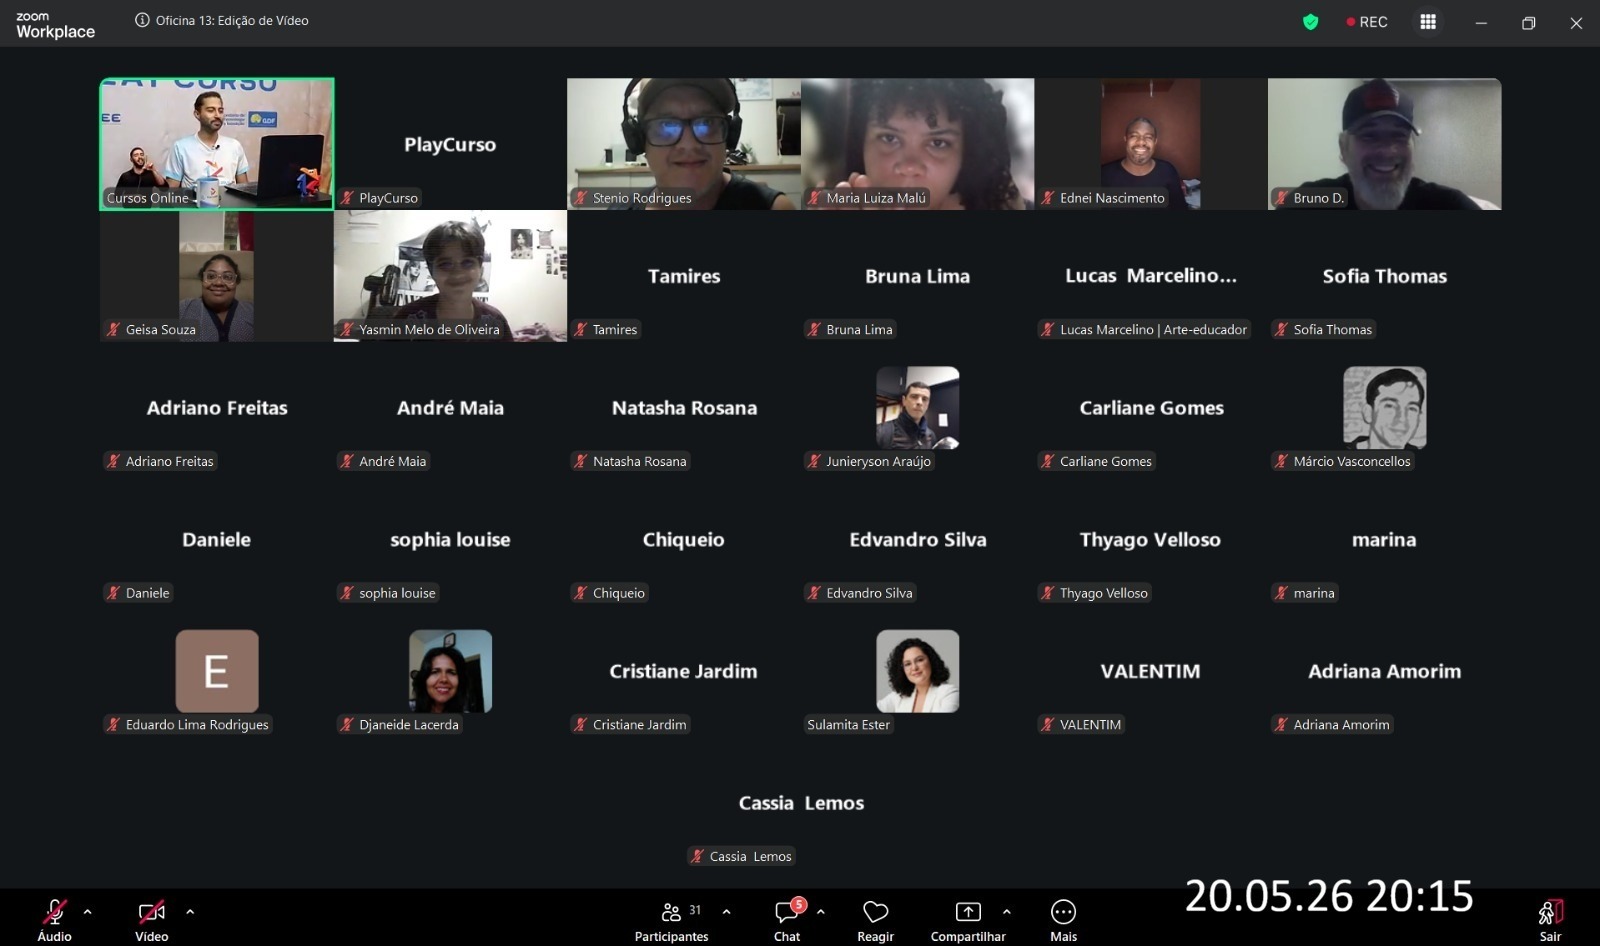Click muted mic icon on marina label
1600x946 pixels.
pos(1281,593)
